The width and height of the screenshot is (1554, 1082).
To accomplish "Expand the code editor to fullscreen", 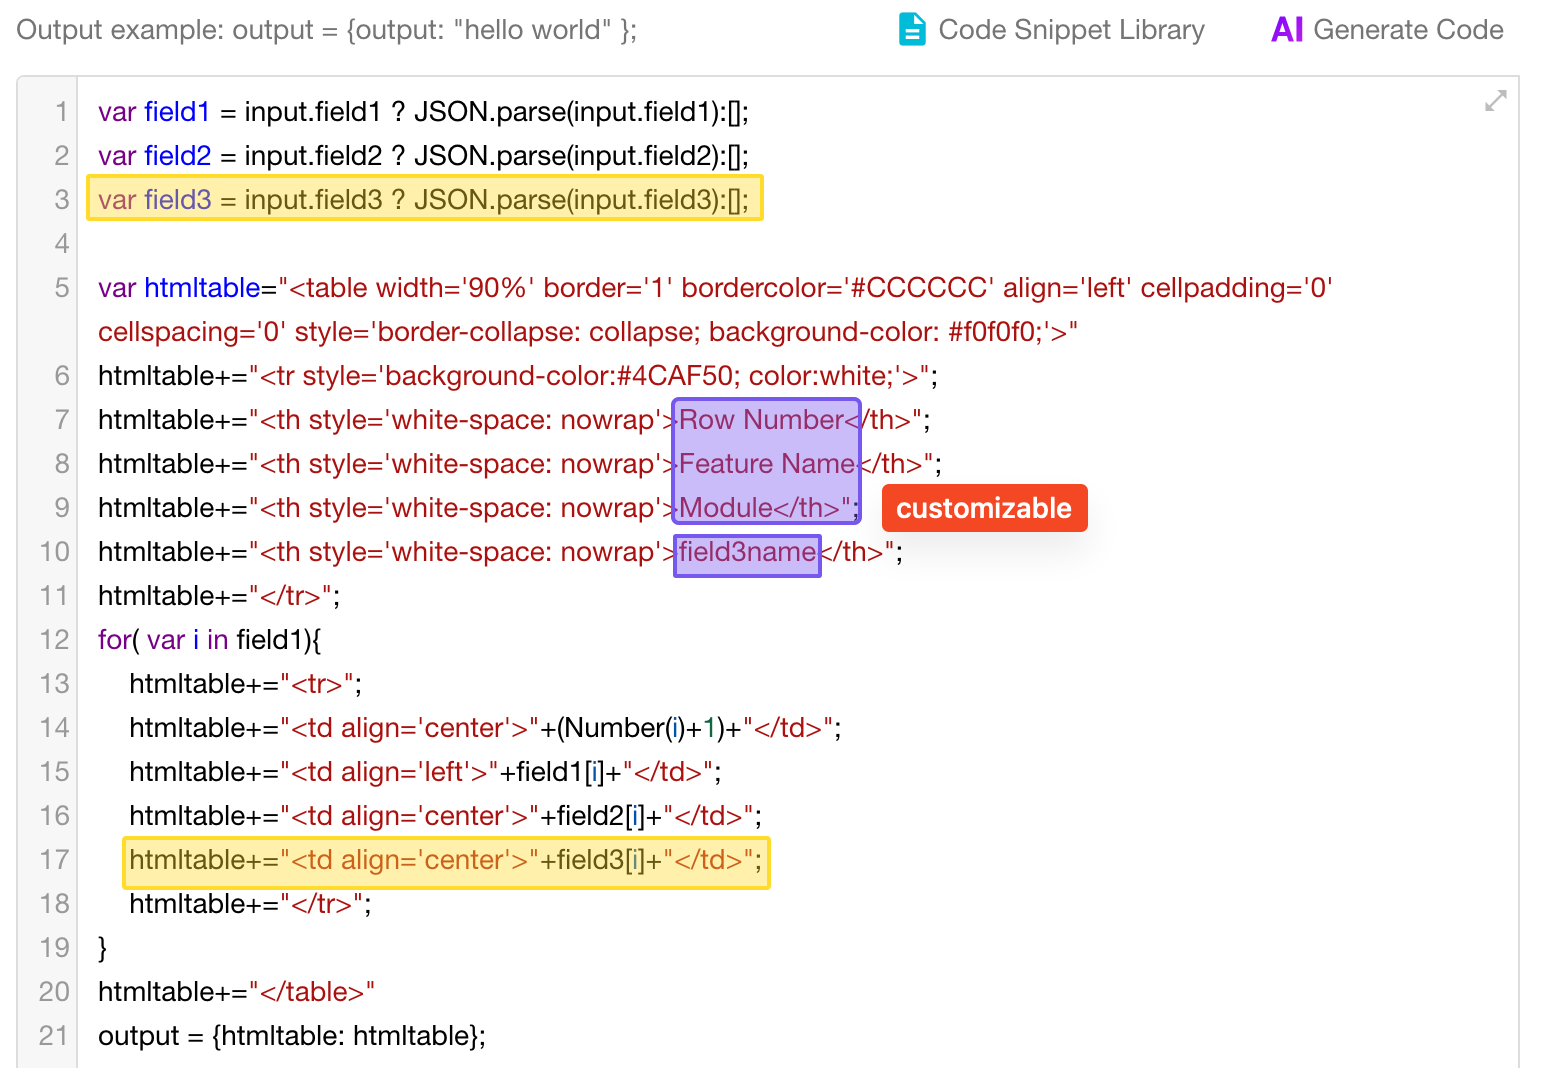I will point(1495,101).
